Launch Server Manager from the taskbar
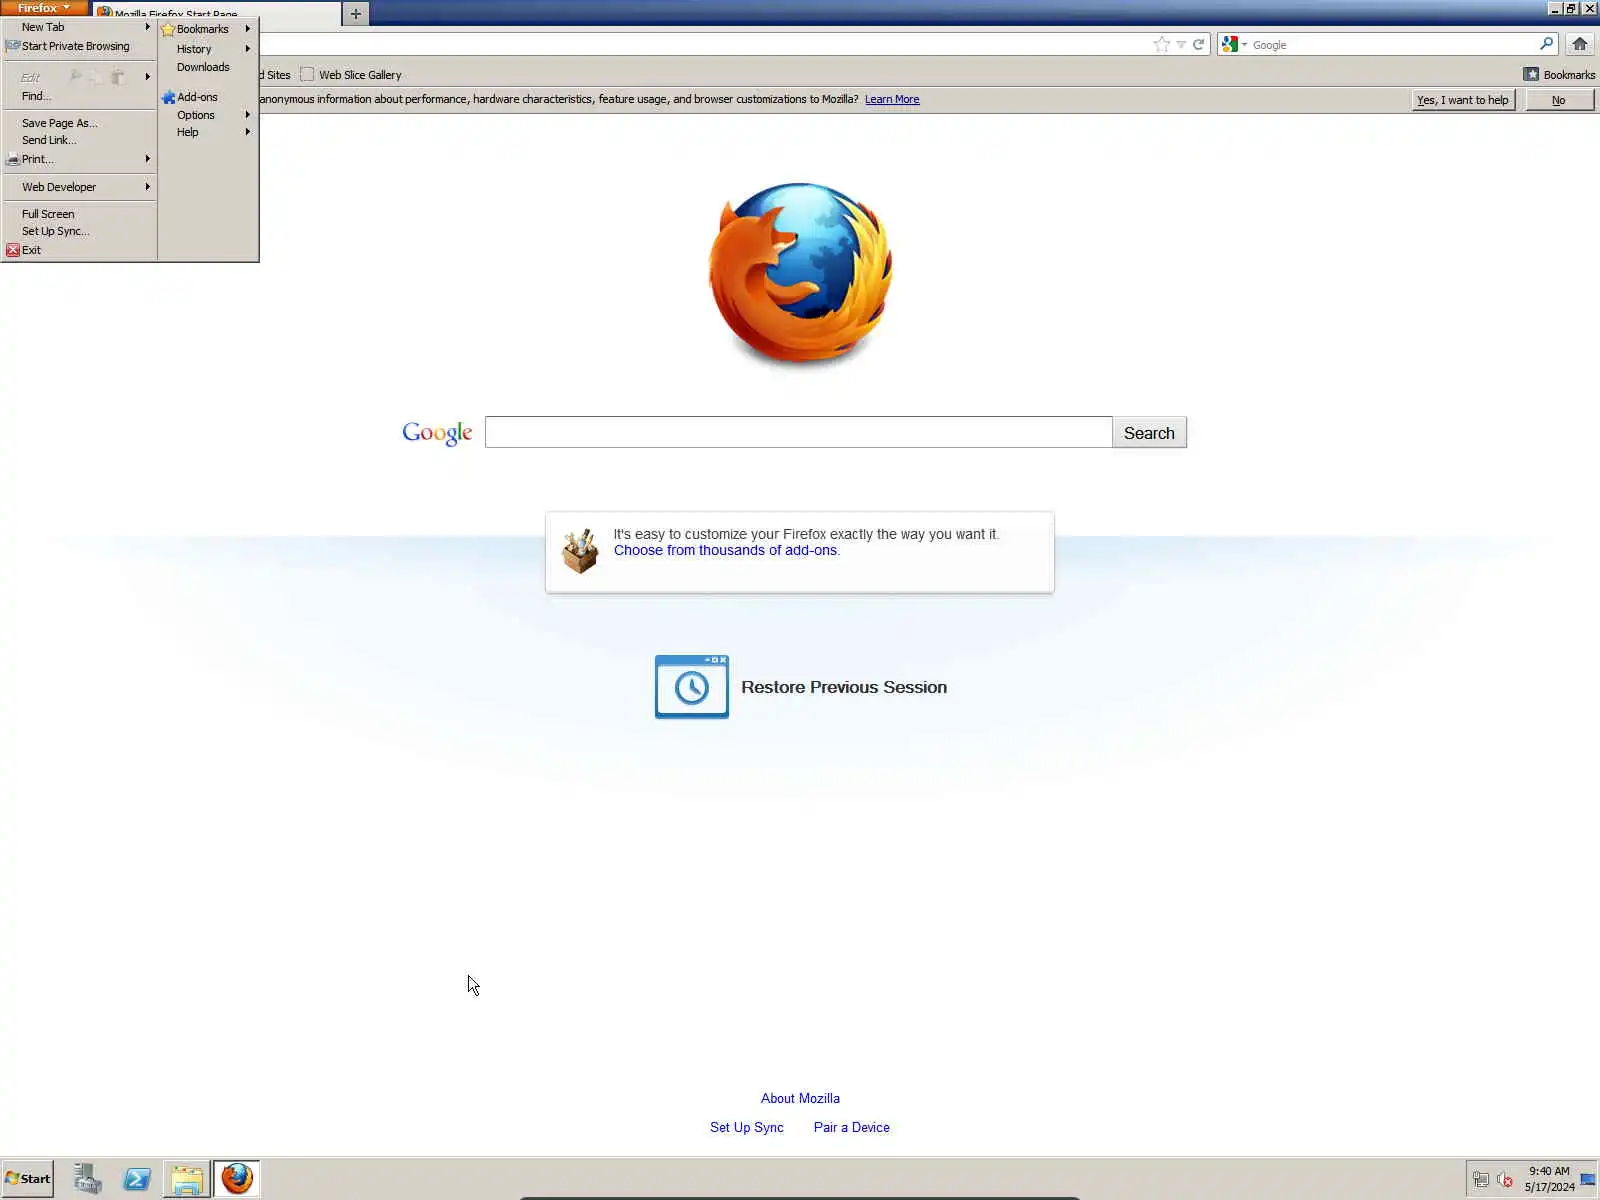 (x=88, y=1178)
